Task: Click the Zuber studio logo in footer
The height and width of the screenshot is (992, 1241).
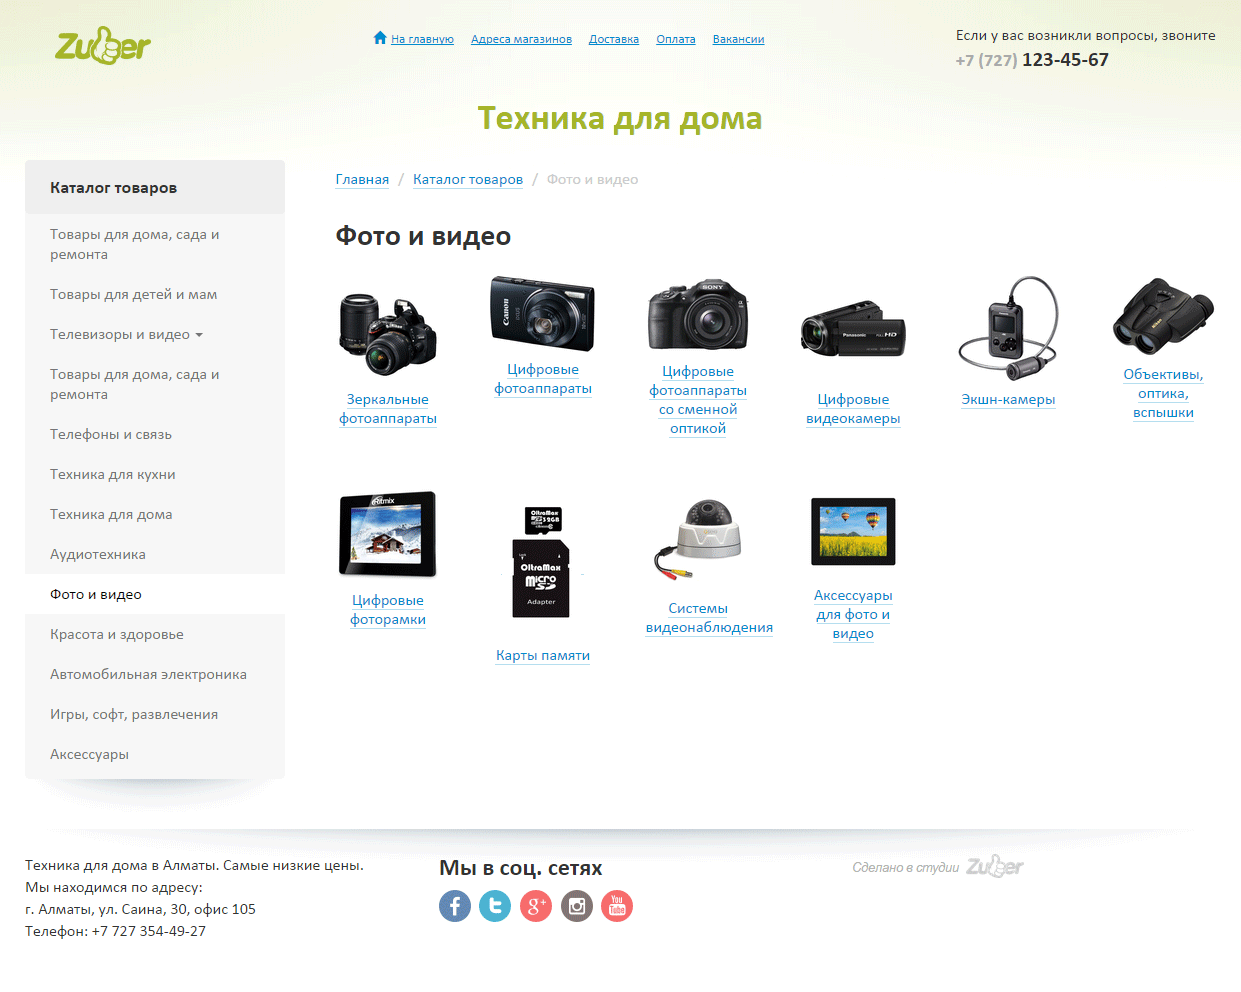Action: [994, 867]
